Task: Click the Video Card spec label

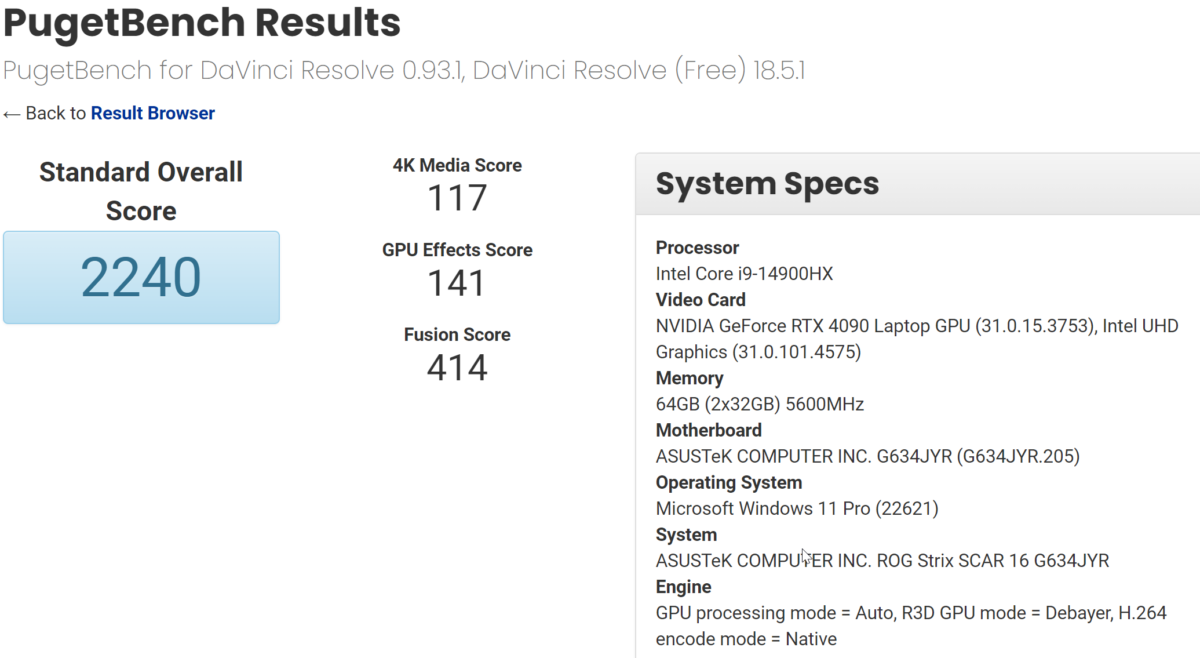Action: click(x=700, y=300)
